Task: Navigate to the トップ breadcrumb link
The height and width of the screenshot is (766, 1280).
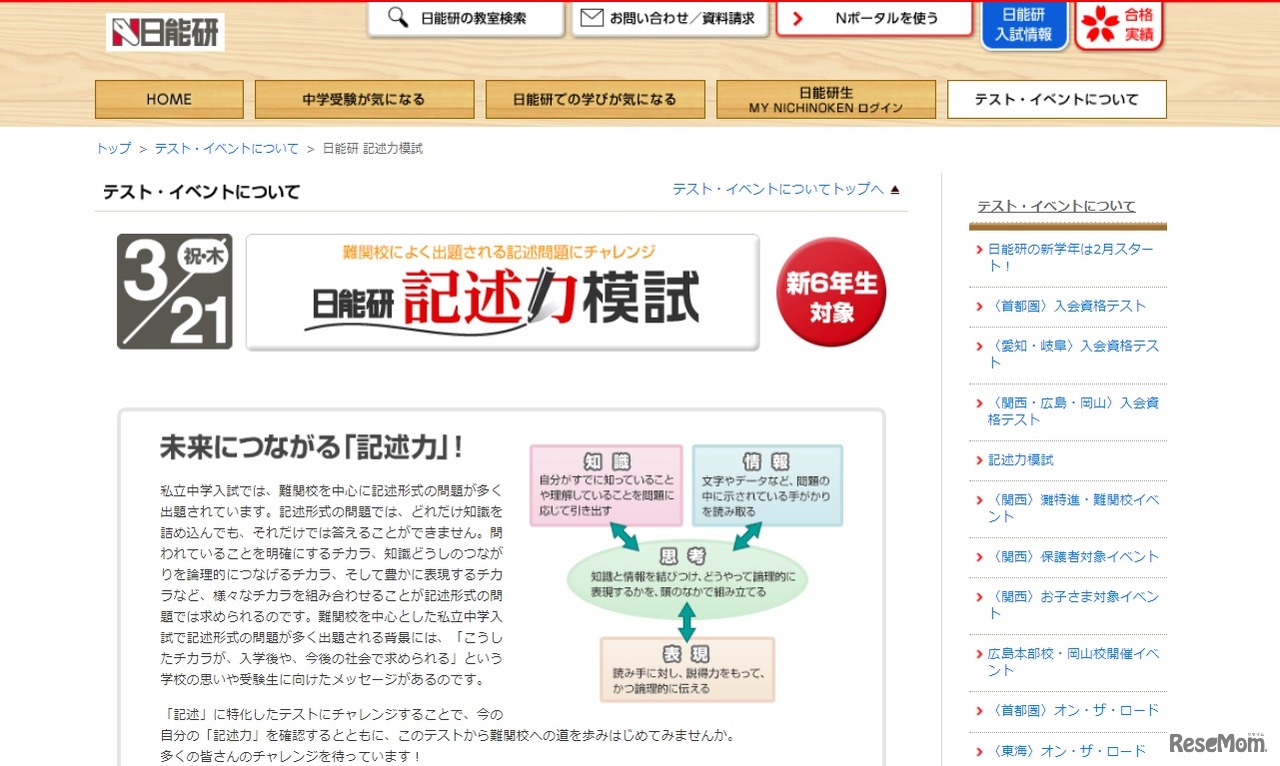Action: (x=112, y=147)
